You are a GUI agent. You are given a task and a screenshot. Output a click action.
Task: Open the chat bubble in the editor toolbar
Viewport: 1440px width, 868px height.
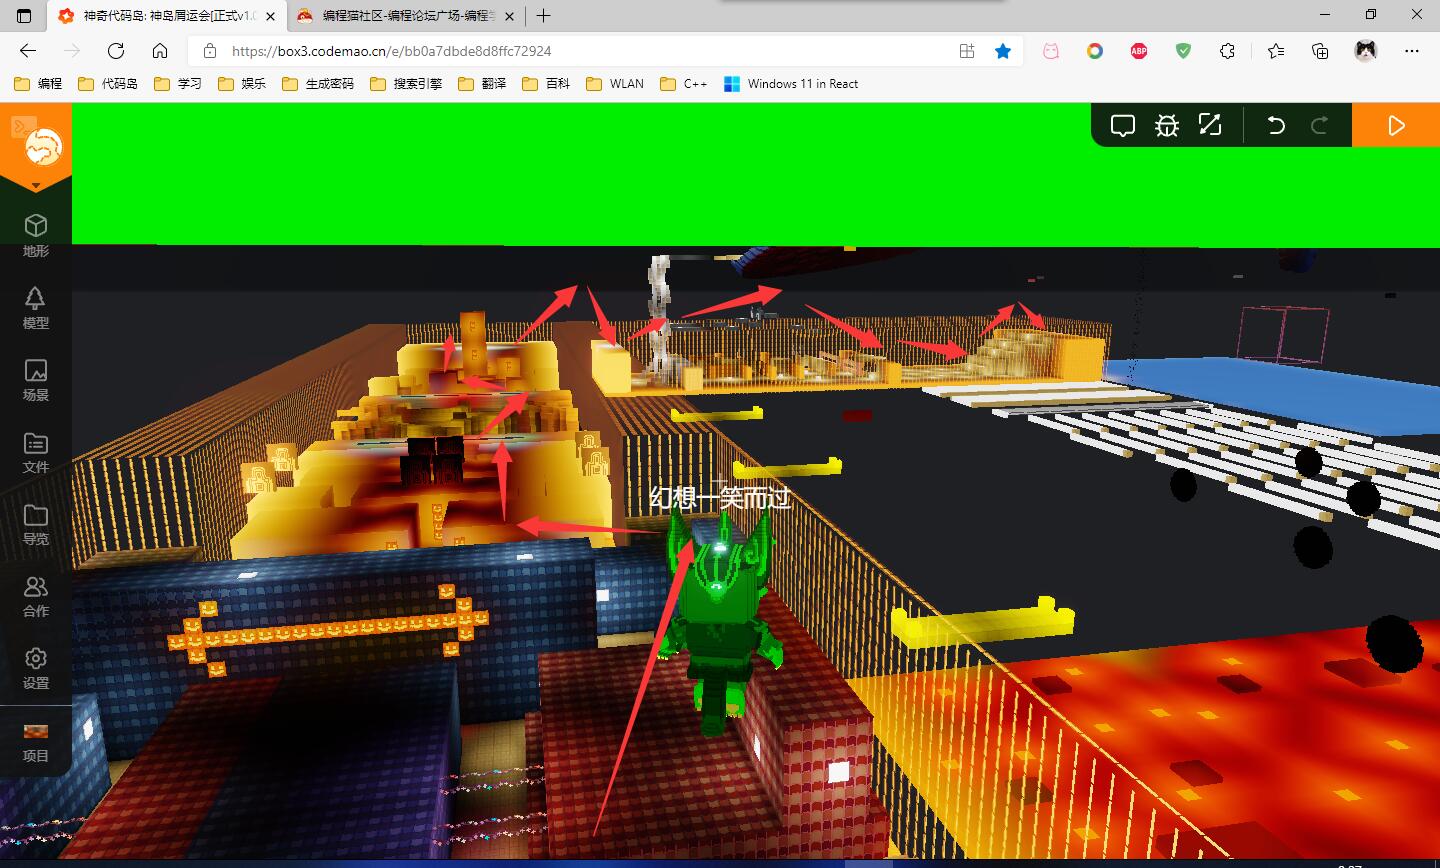click(x=1123, y=125)
